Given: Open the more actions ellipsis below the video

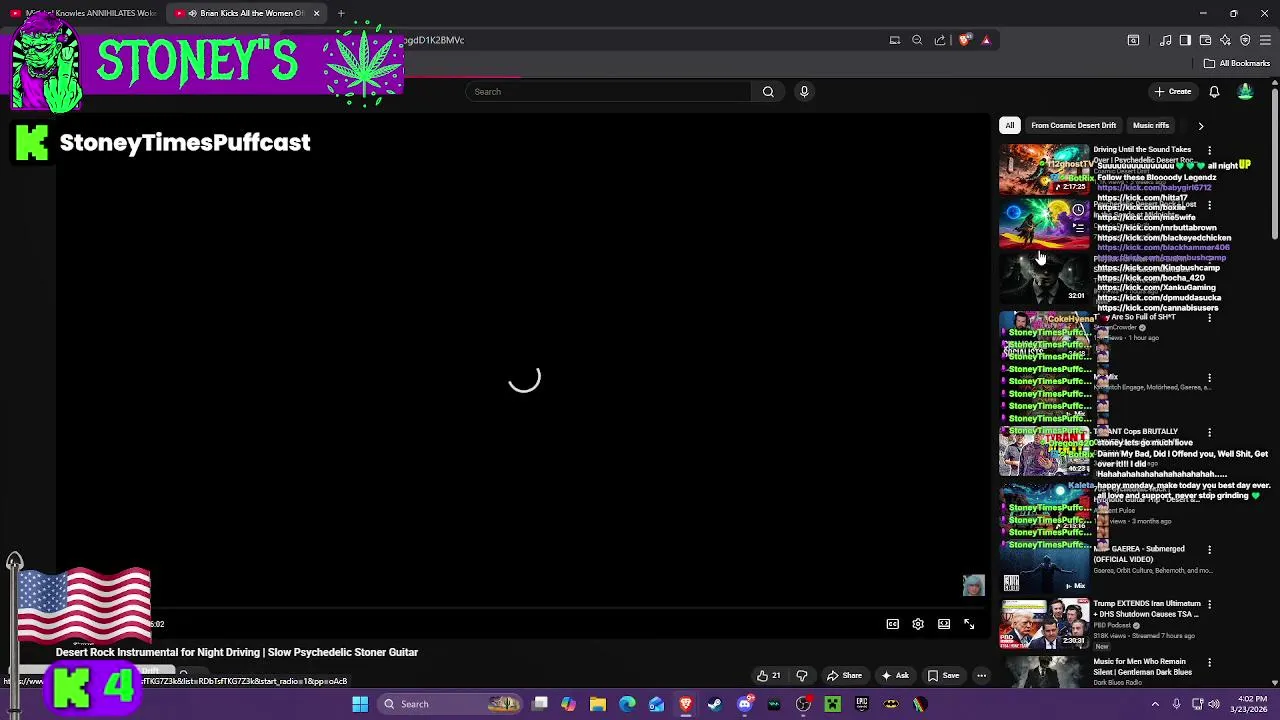Looking at the screenshot, I should pos(981,676).
